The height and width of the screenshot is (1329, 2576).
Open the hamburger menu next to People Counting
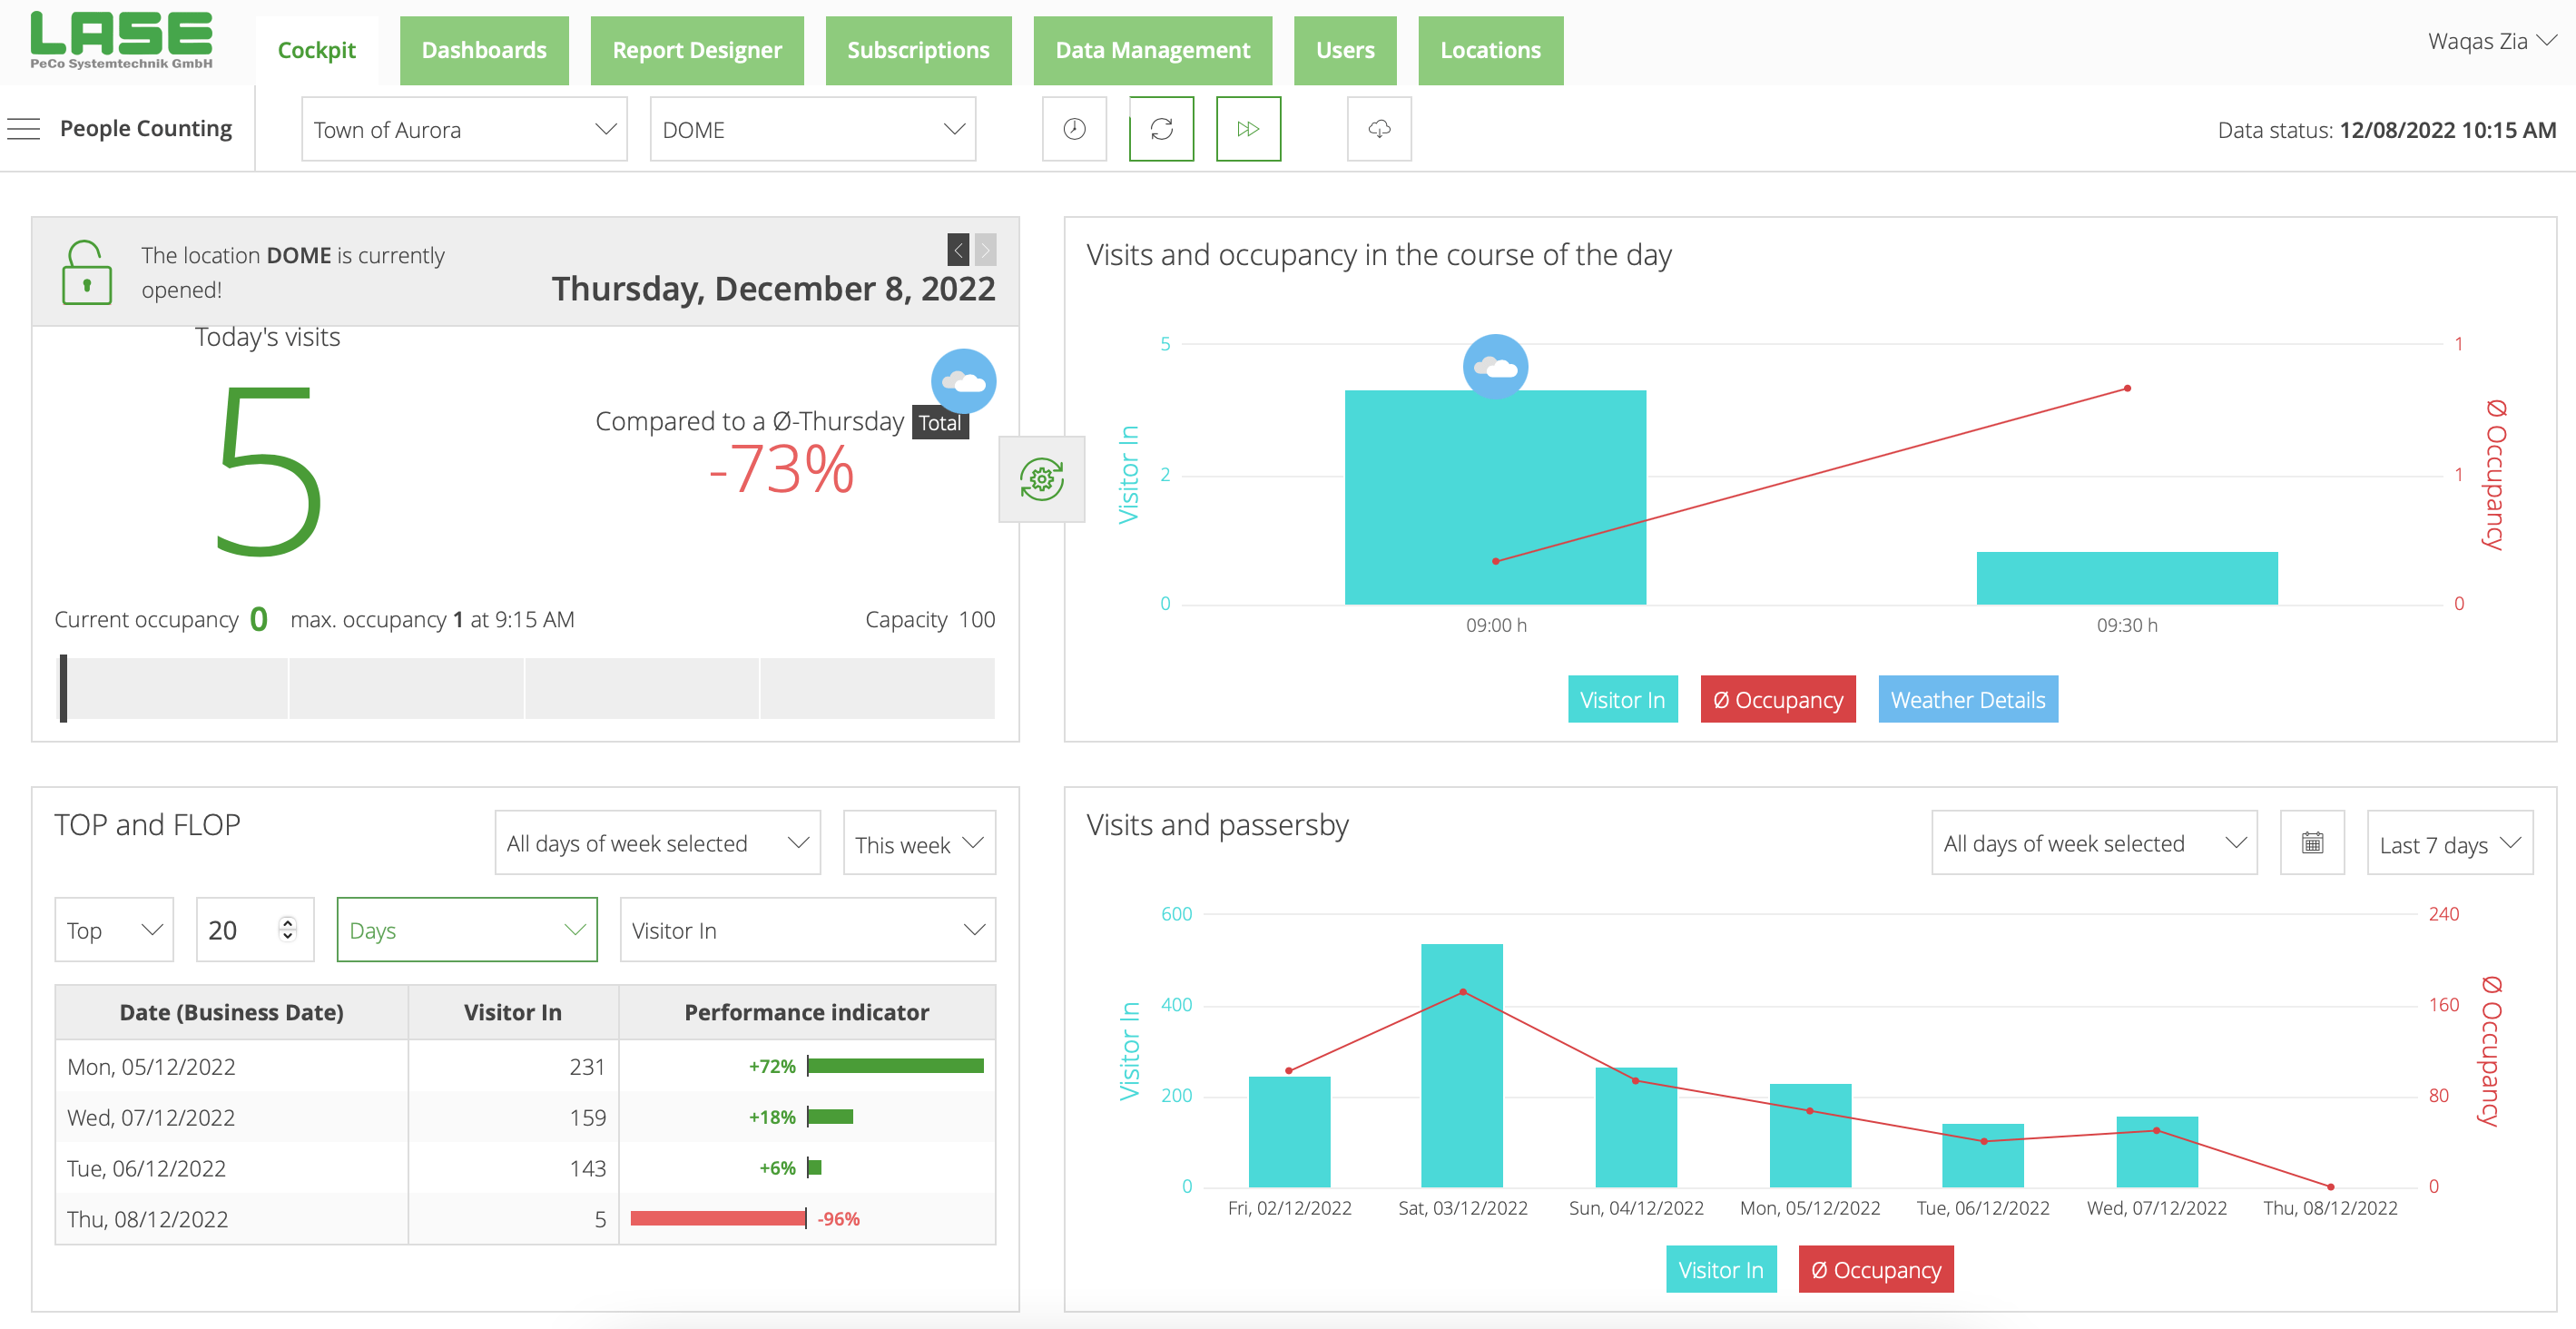(23, 129)
